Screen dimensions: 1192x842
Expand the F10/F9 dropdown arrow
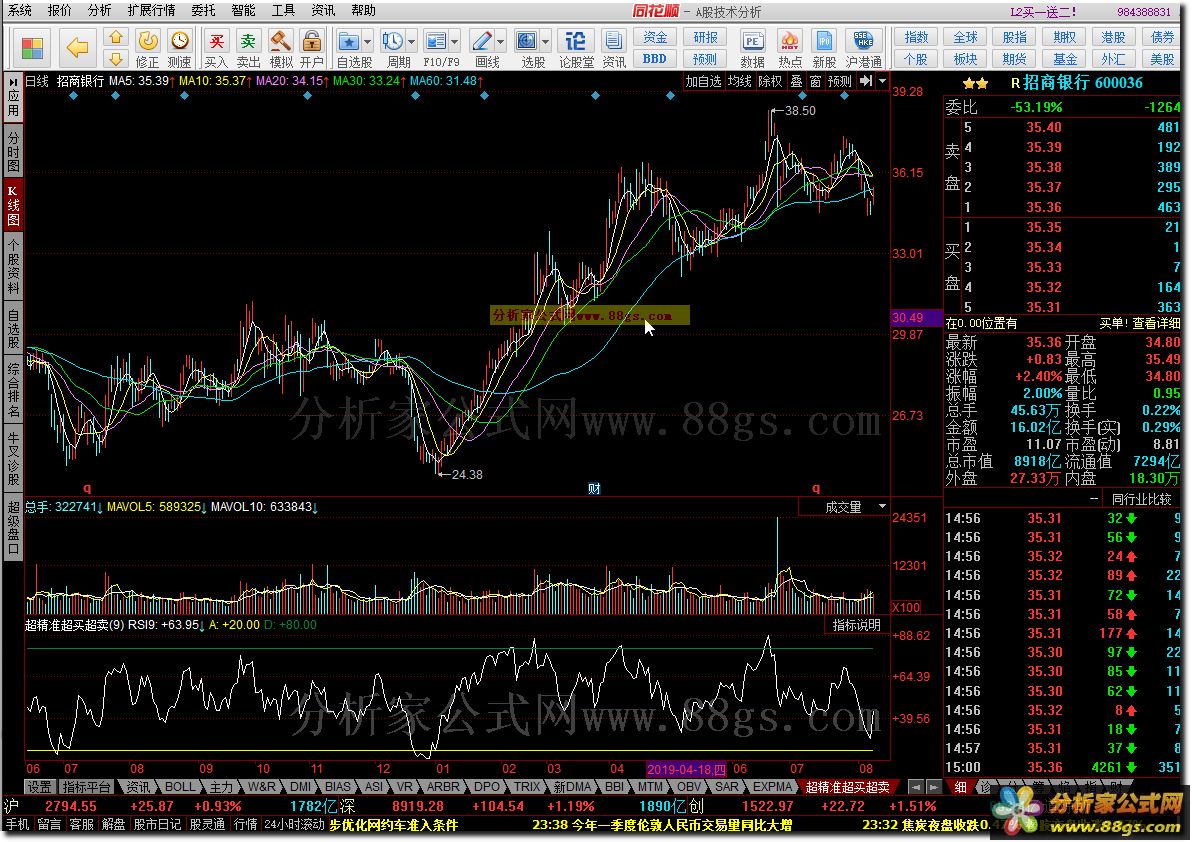pyautogui.click(x=455, y=41)
